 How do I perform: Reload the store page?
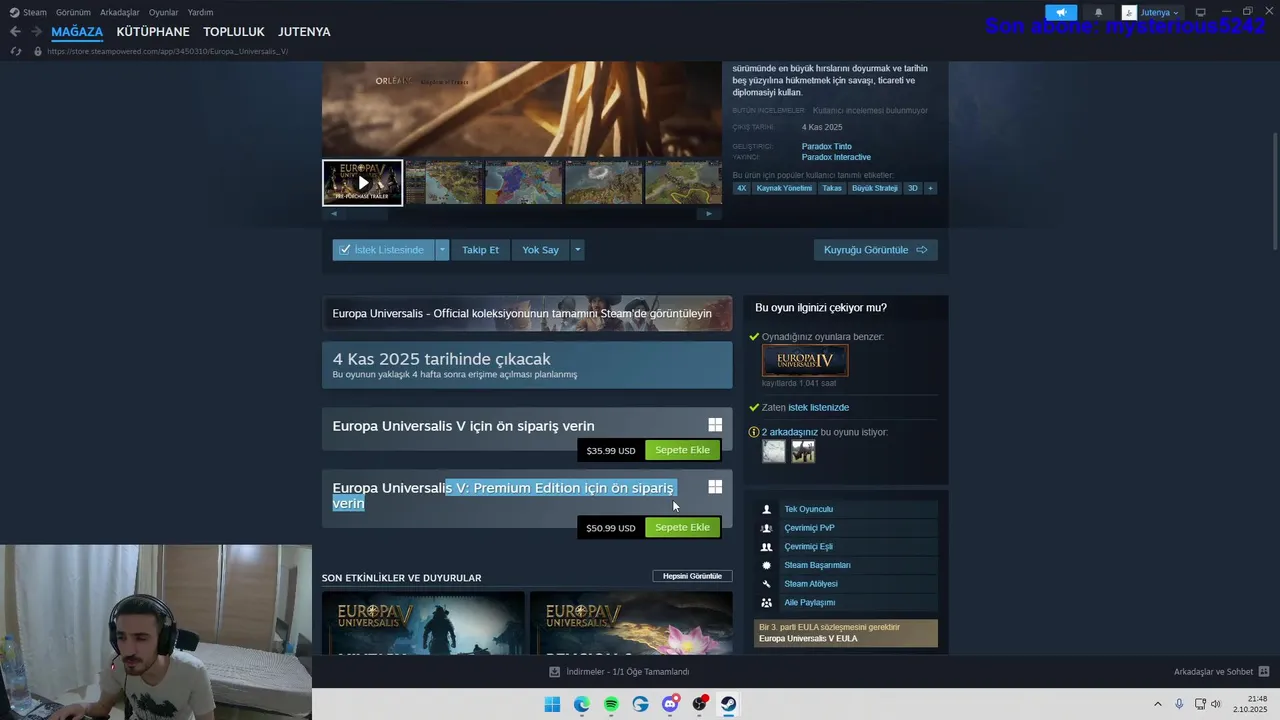pyautogui.click(x=15, y=51)
